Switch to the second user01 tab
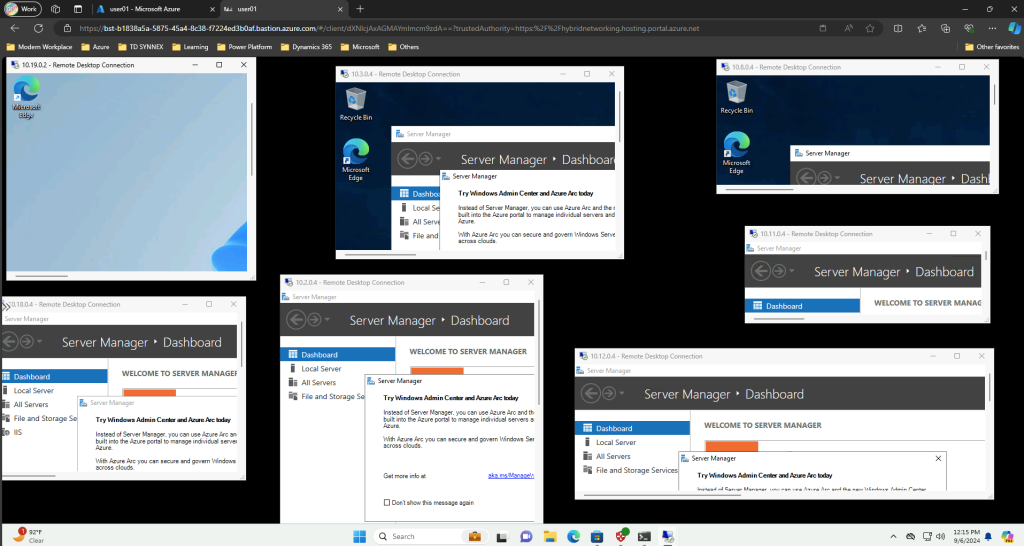Screen dimensions: 1024x546 click(283, 9)
